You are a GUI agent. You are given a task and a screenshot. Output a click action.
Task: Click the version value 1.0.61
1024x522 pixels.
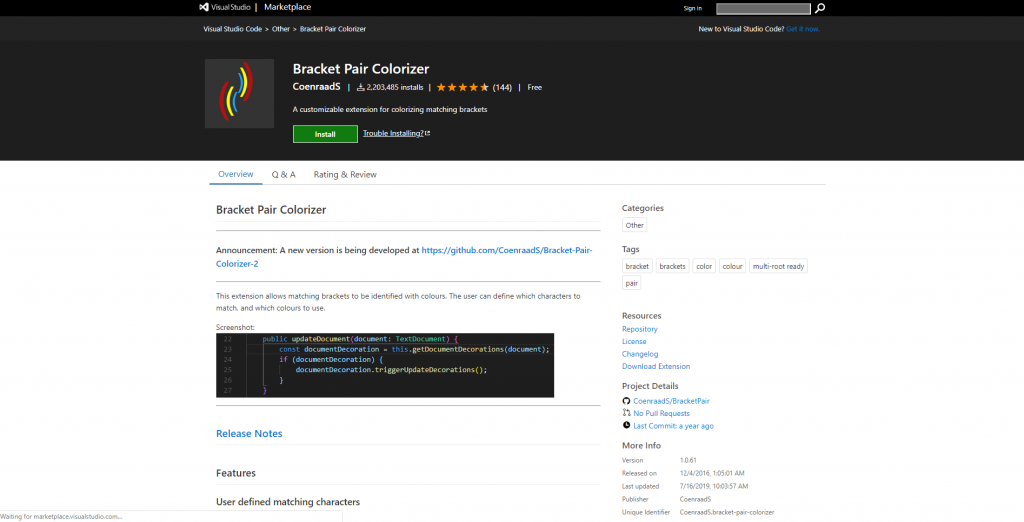click(688, 461)
